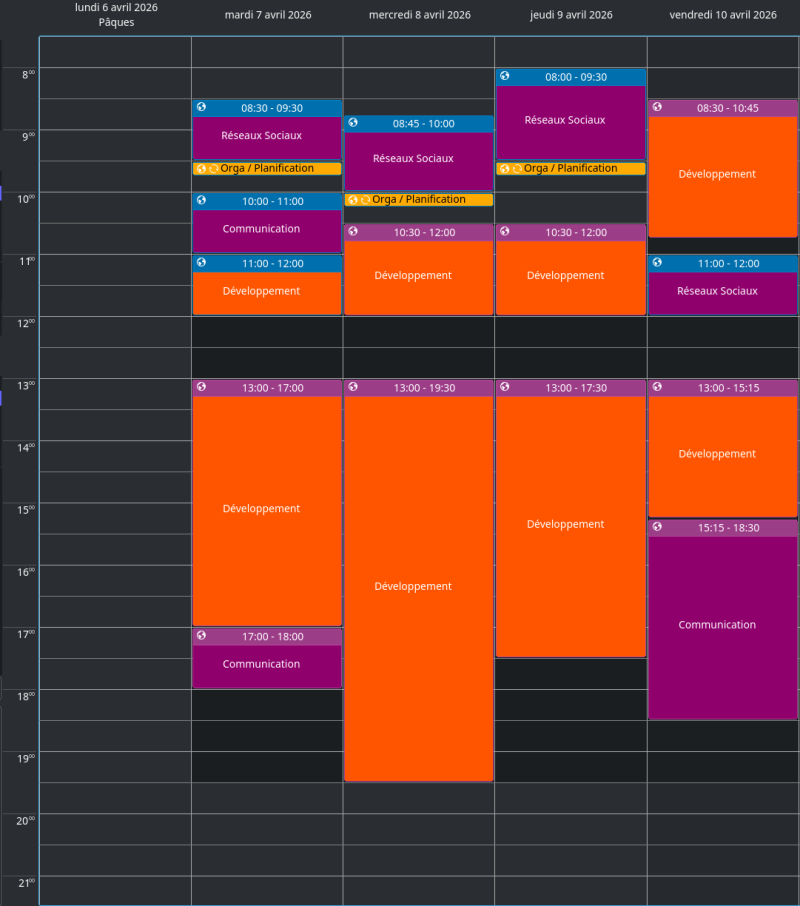Select Tuesday's 11:00 - 12:00 Développement event
The height and width of the screenshot is (906, 800).
pos(267,285)
